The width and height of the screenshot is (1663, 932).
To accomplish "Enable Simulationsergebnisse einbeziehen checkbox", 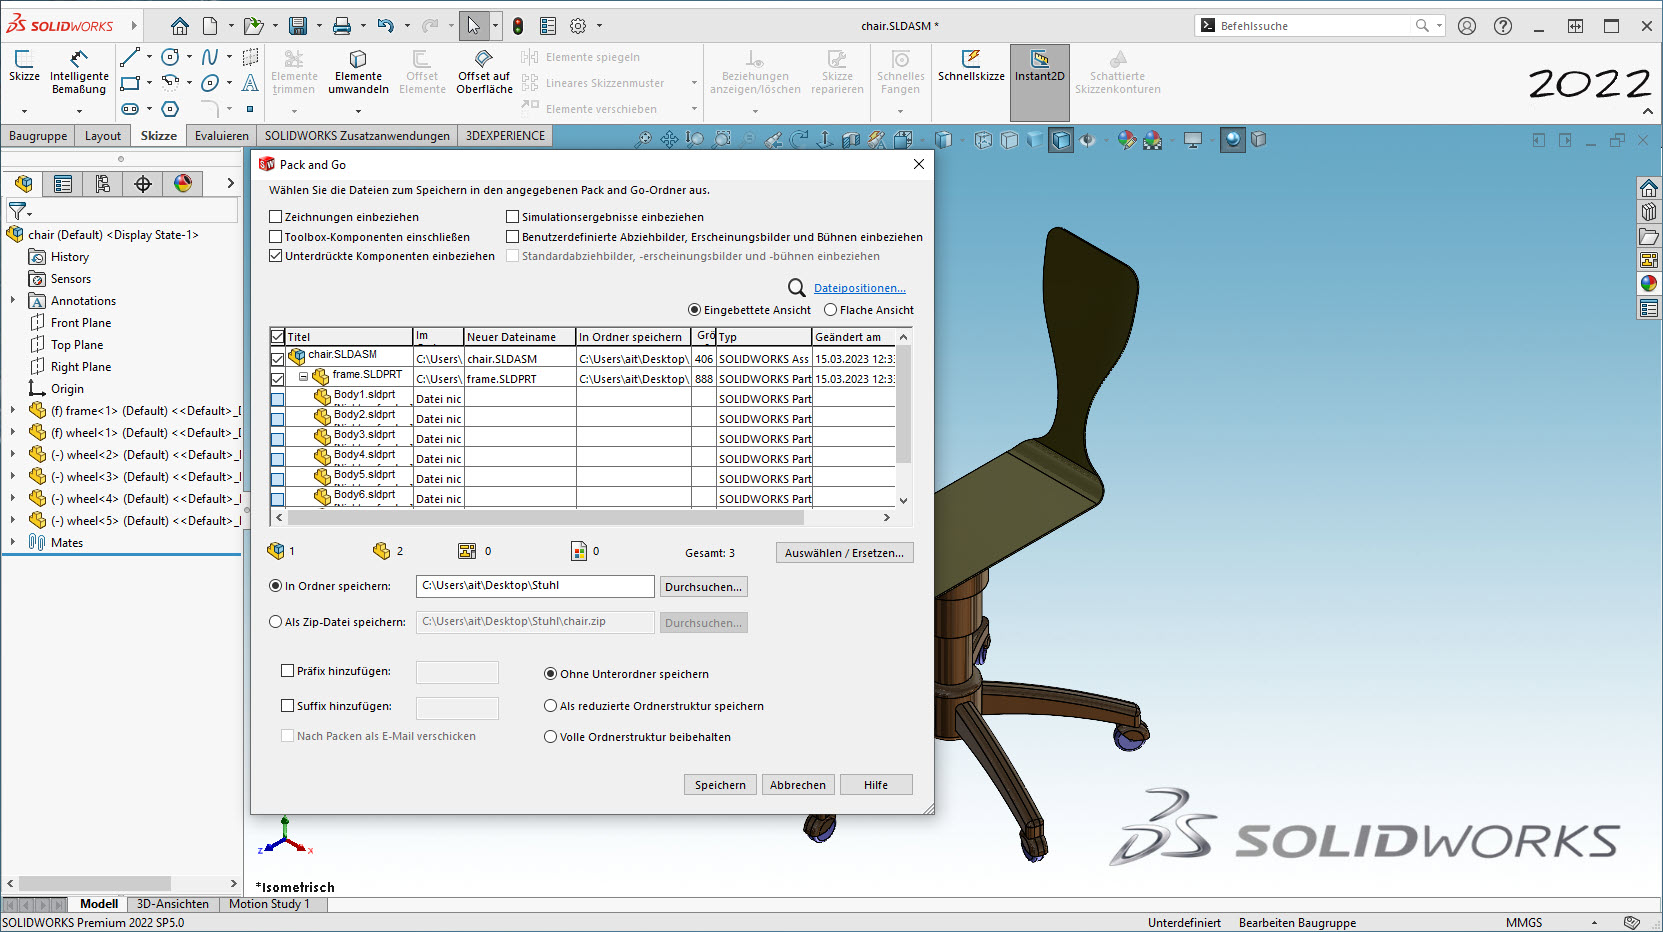I will (513, 217).
